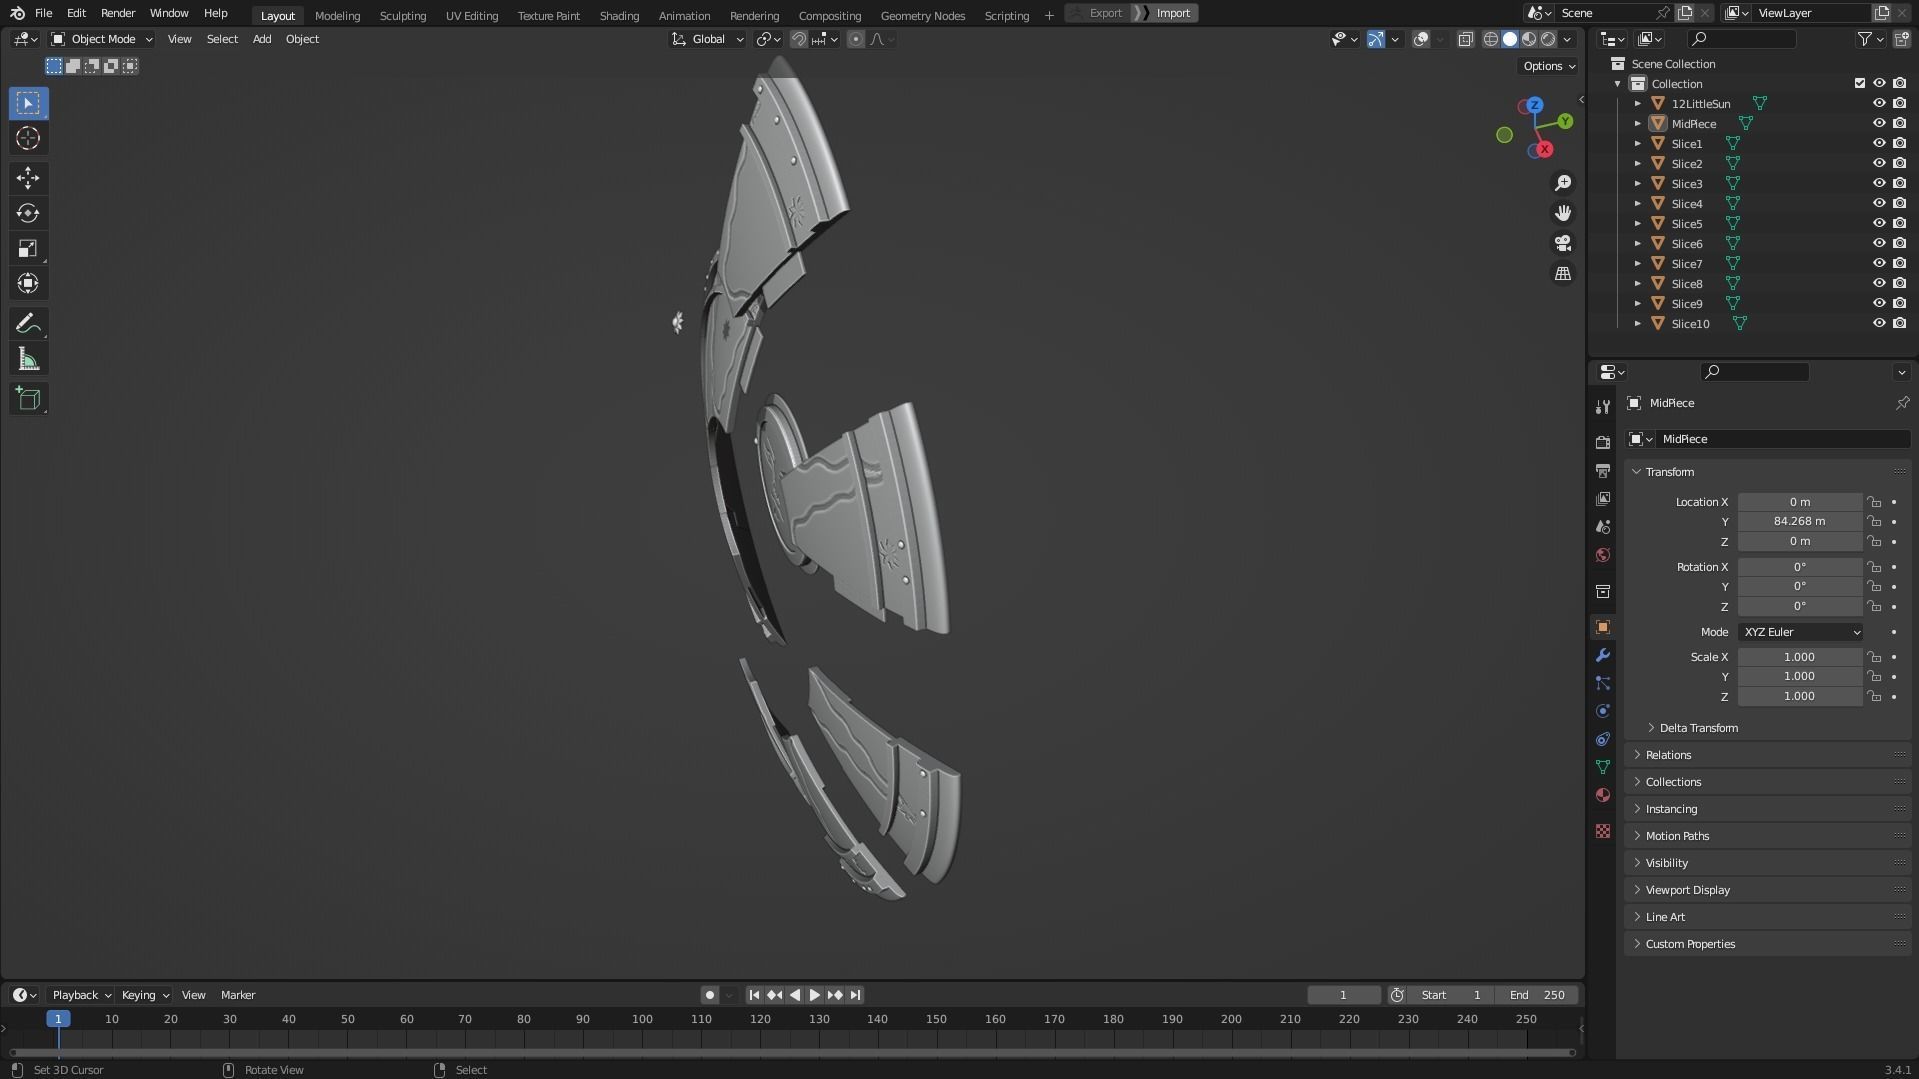The height and width of the screenshot is (1079, 1919).
Task: Click the Scale X value field
Action: 1800,657
